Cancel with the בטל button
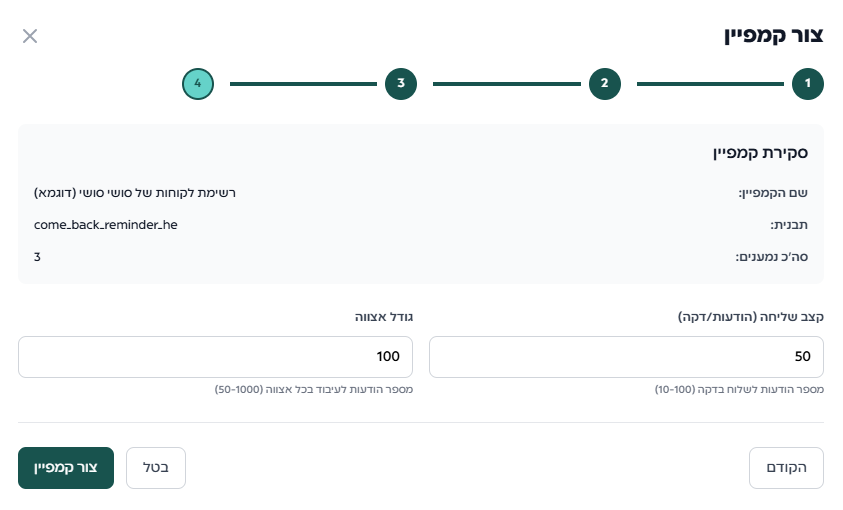The width and height of the screenshot is (843, 510). (156, 468)
